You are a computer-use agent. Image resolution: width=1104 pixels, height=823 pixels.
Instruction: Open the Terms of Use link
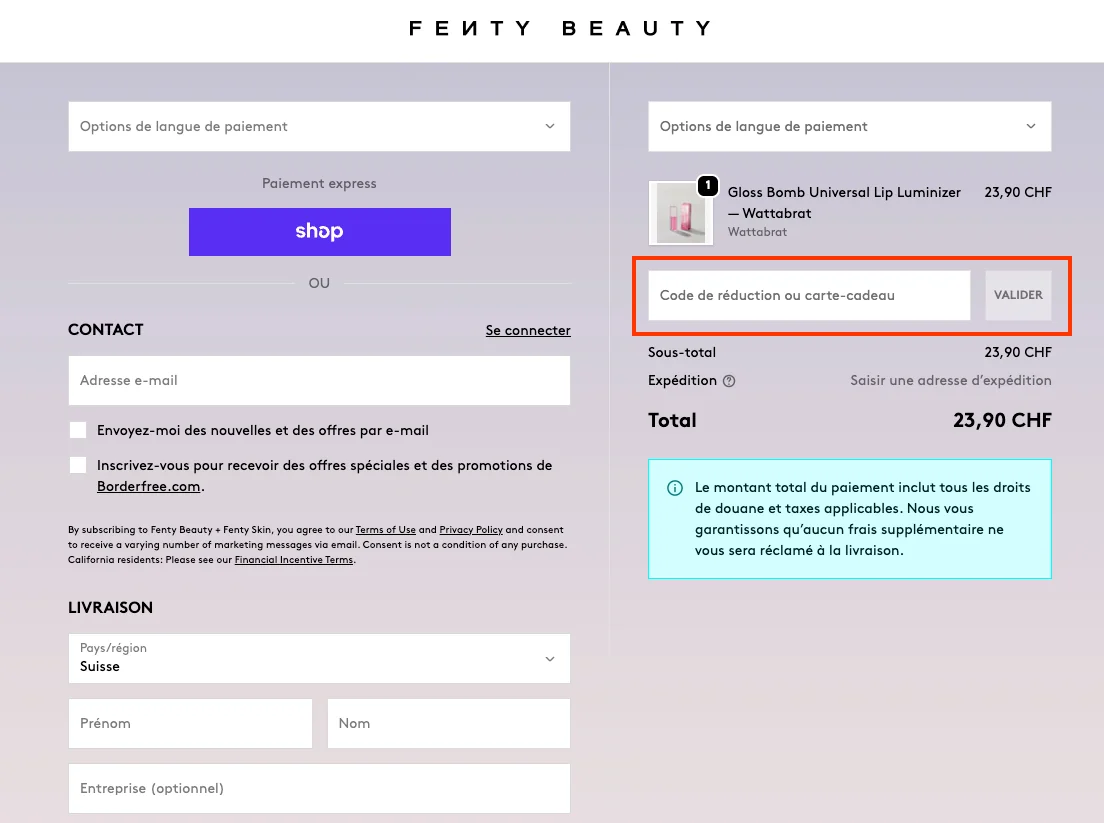[386, 529]
